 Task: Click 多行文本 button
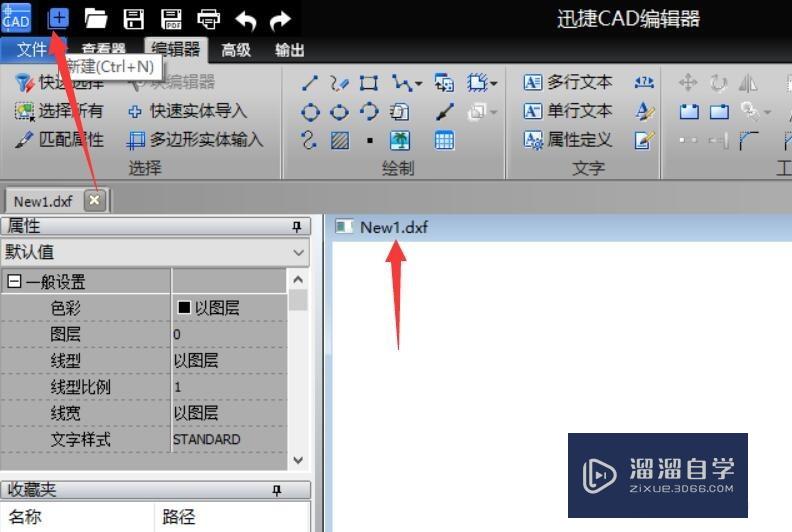pyautogui.click(x=568, y=82)
